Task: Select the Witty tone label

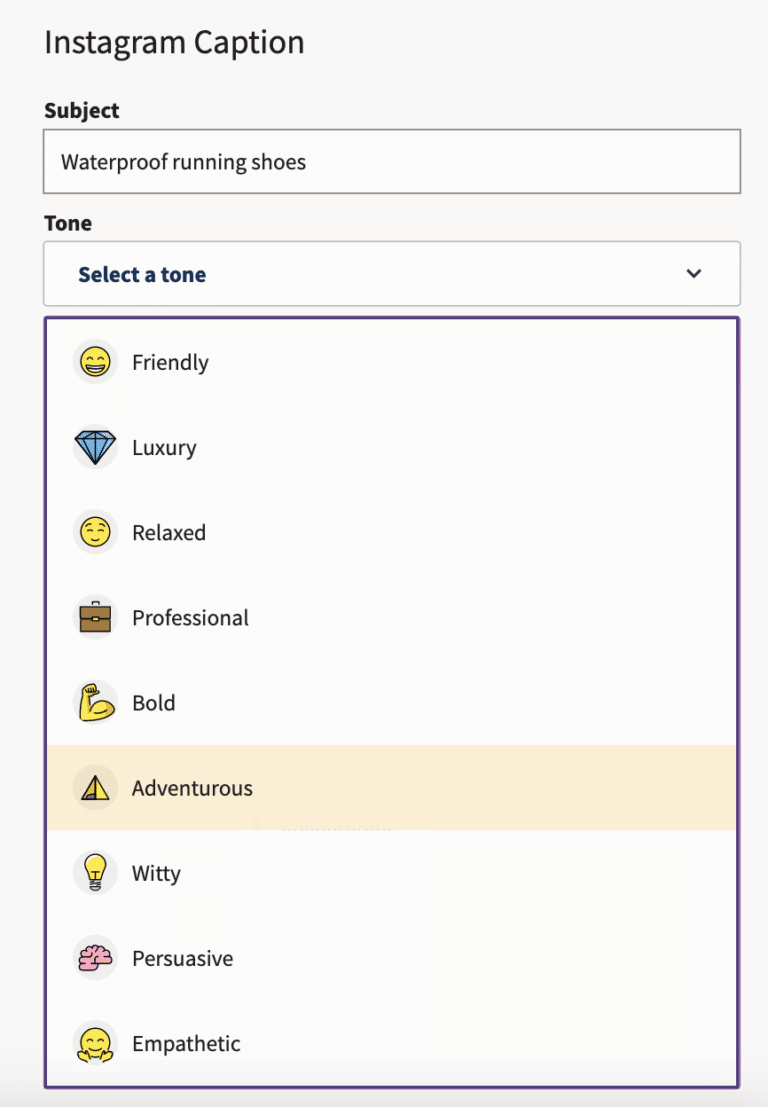Action: [156, 873]
